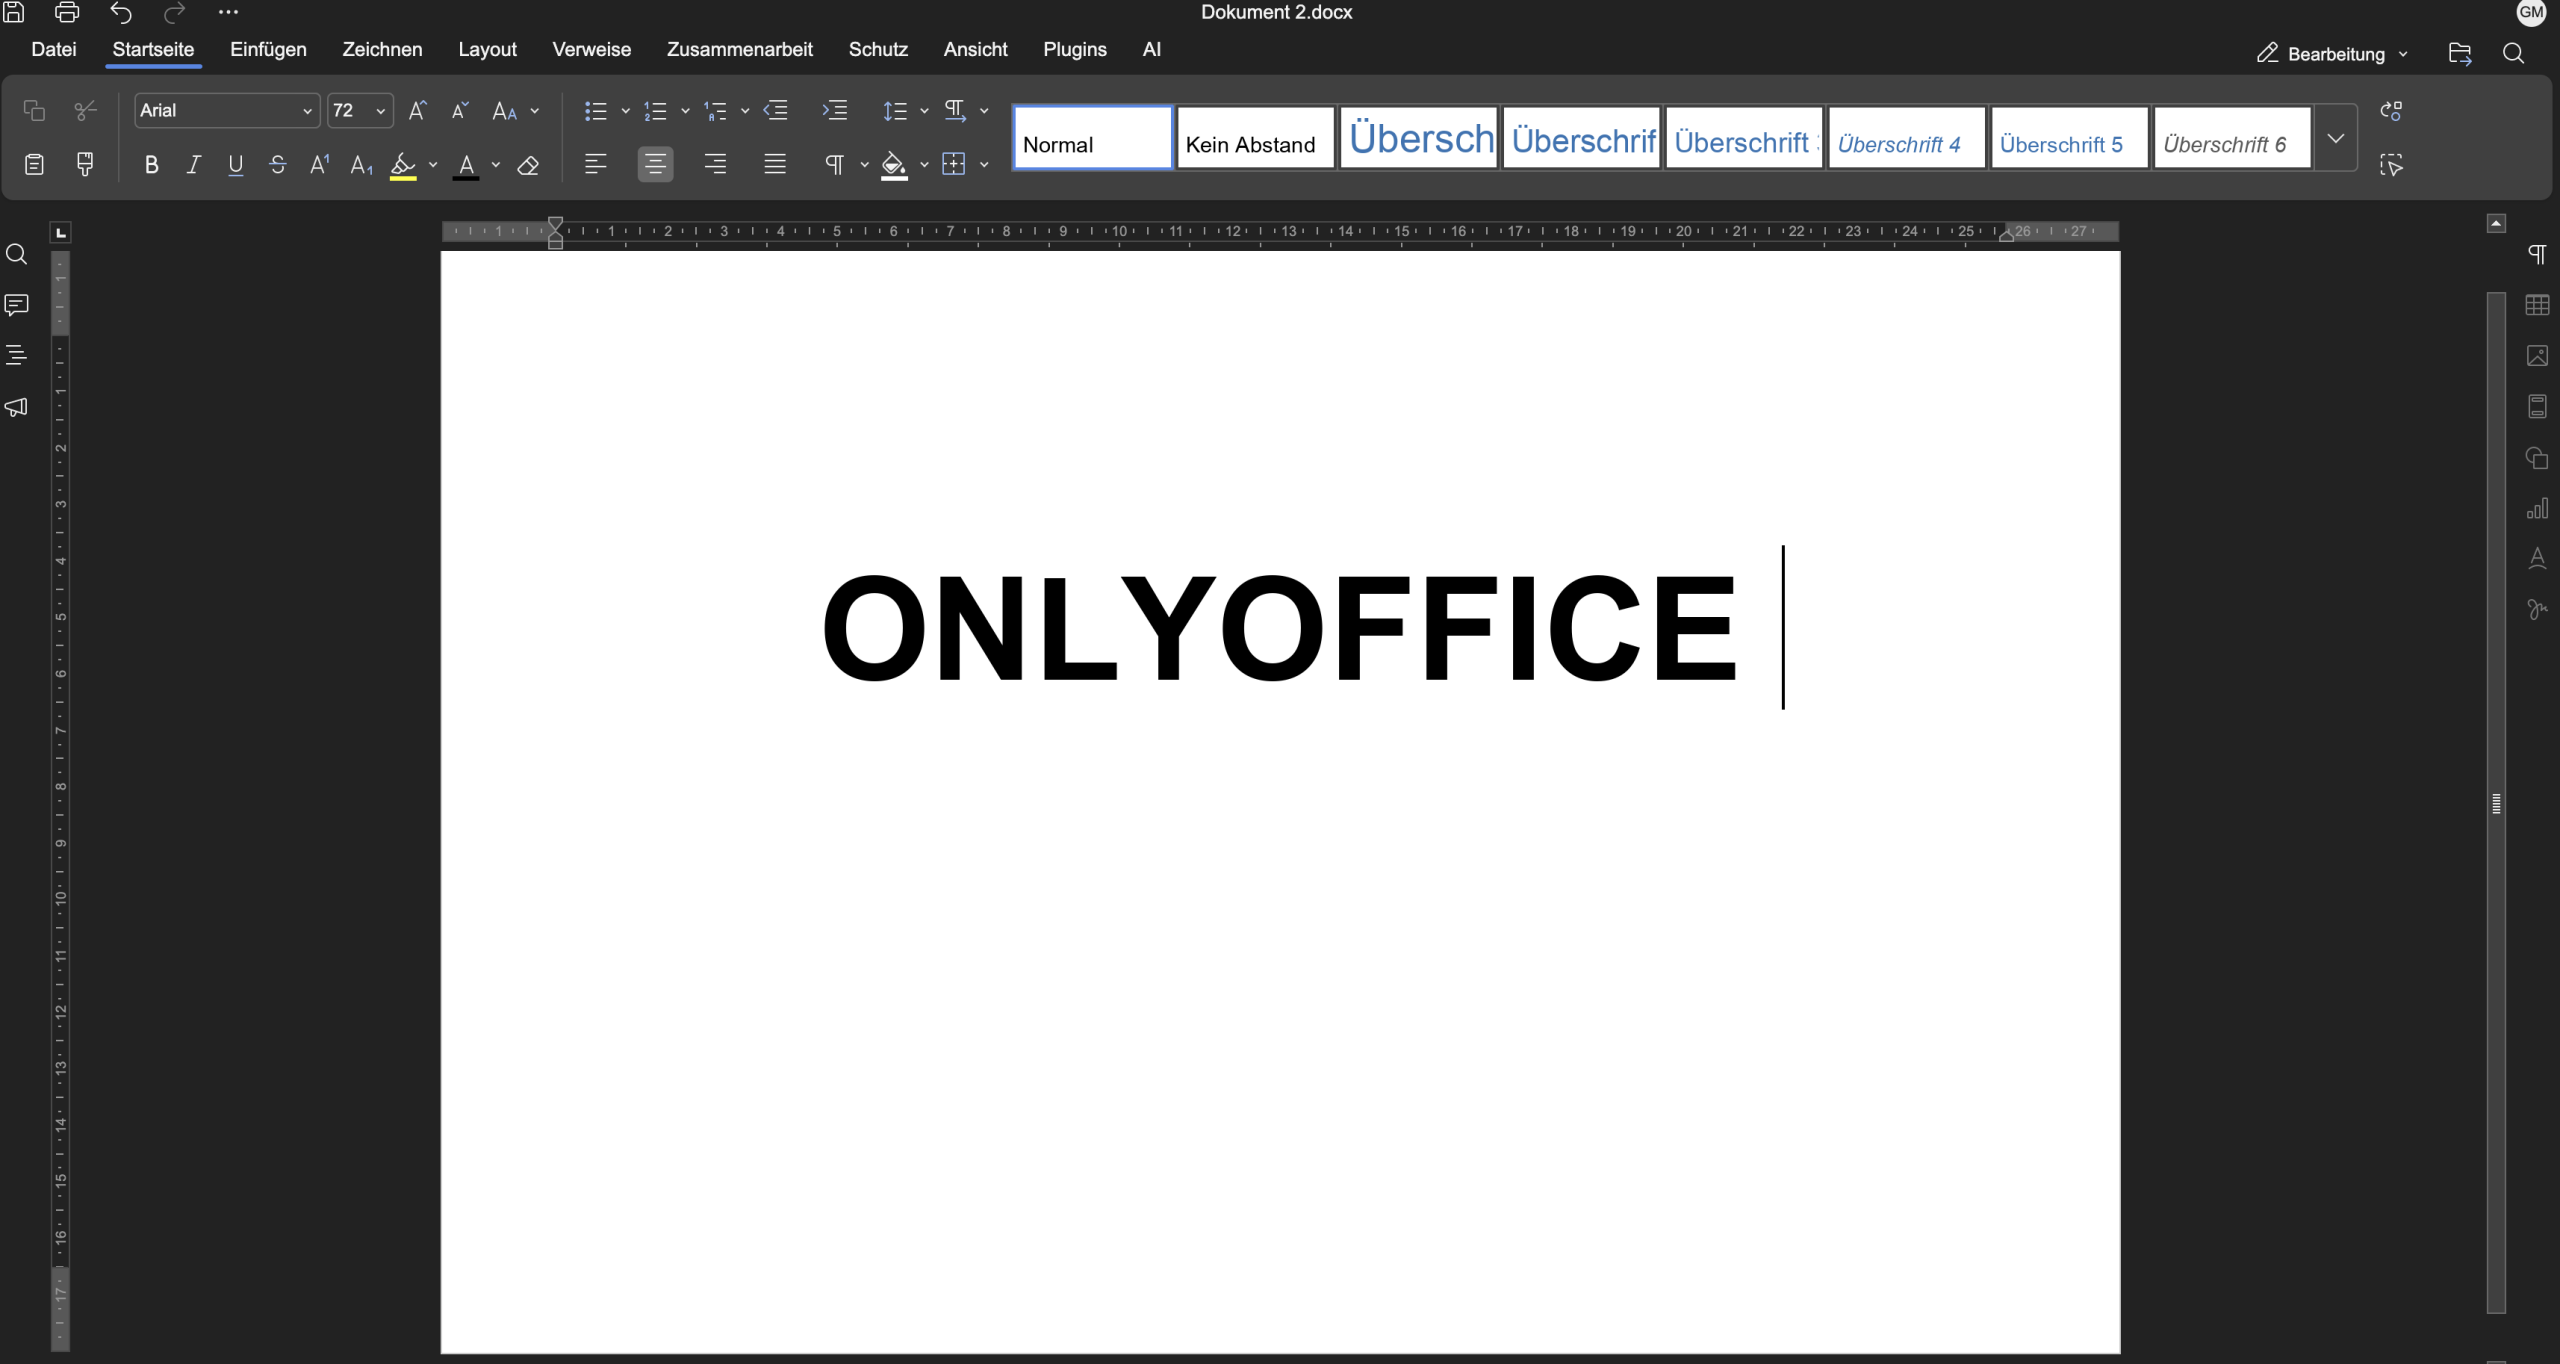Apply Überschrift 6 style

2232,138
